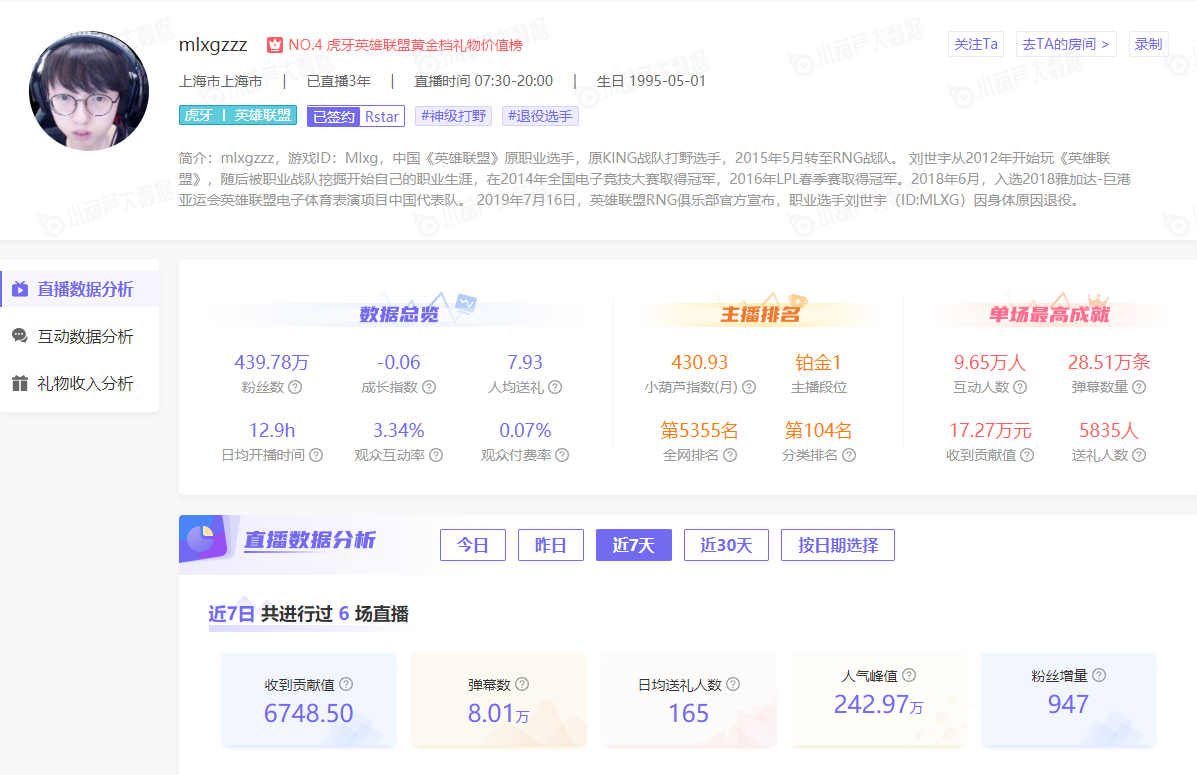Click the help icon in the 日均送礼人数 card

[733, 684]
